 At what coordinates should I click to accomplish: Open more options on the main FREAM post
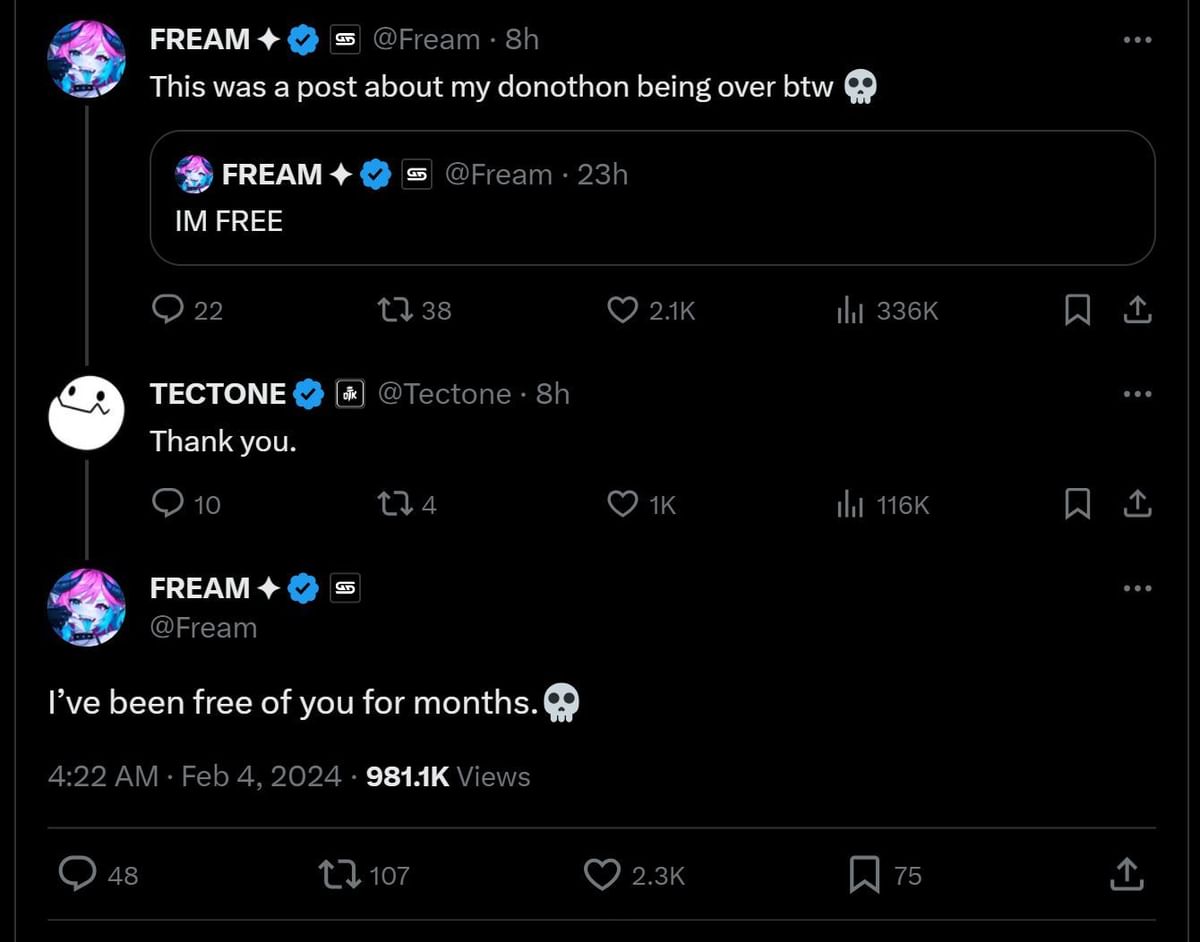pos(1137,588)
